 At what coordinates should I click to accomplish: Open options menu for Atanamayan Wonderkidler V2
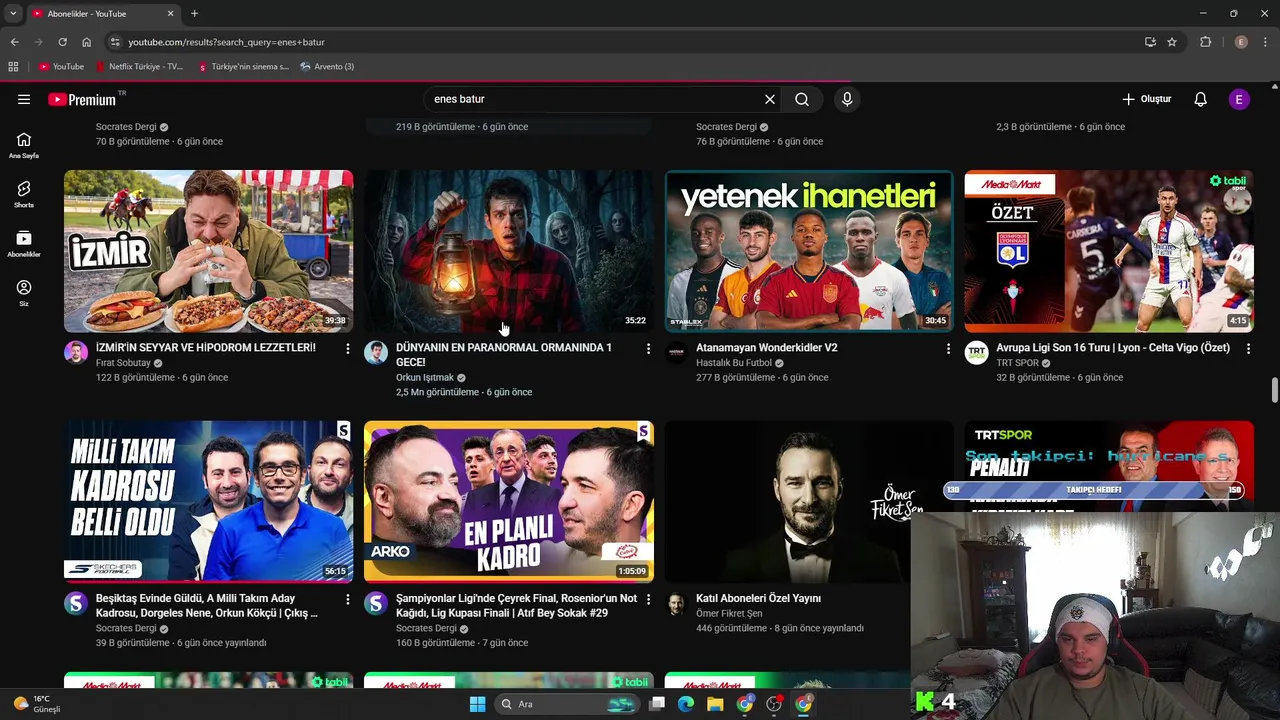pos(948,348)
